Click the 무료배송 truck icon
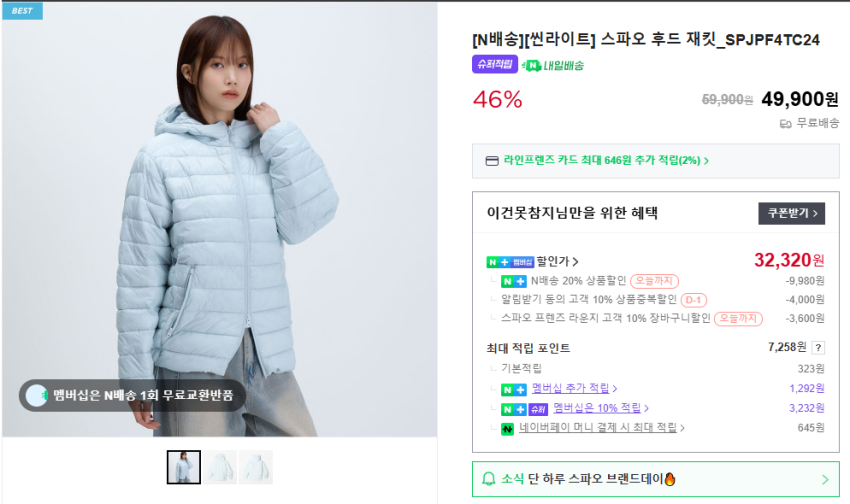Screen dimensions: 850x504 pyautogui.click(x=785, y=124)
